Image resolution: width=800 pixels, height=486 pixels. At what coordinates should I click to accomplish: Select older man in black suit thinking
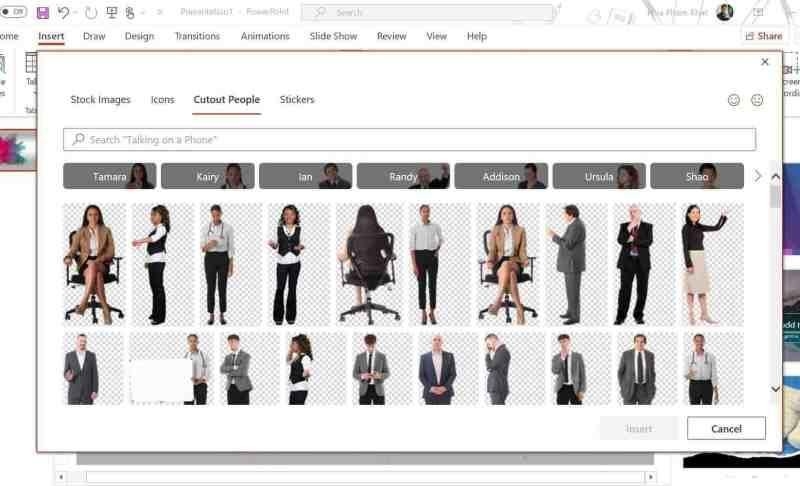pyautogui.click(x=644, y=264)
